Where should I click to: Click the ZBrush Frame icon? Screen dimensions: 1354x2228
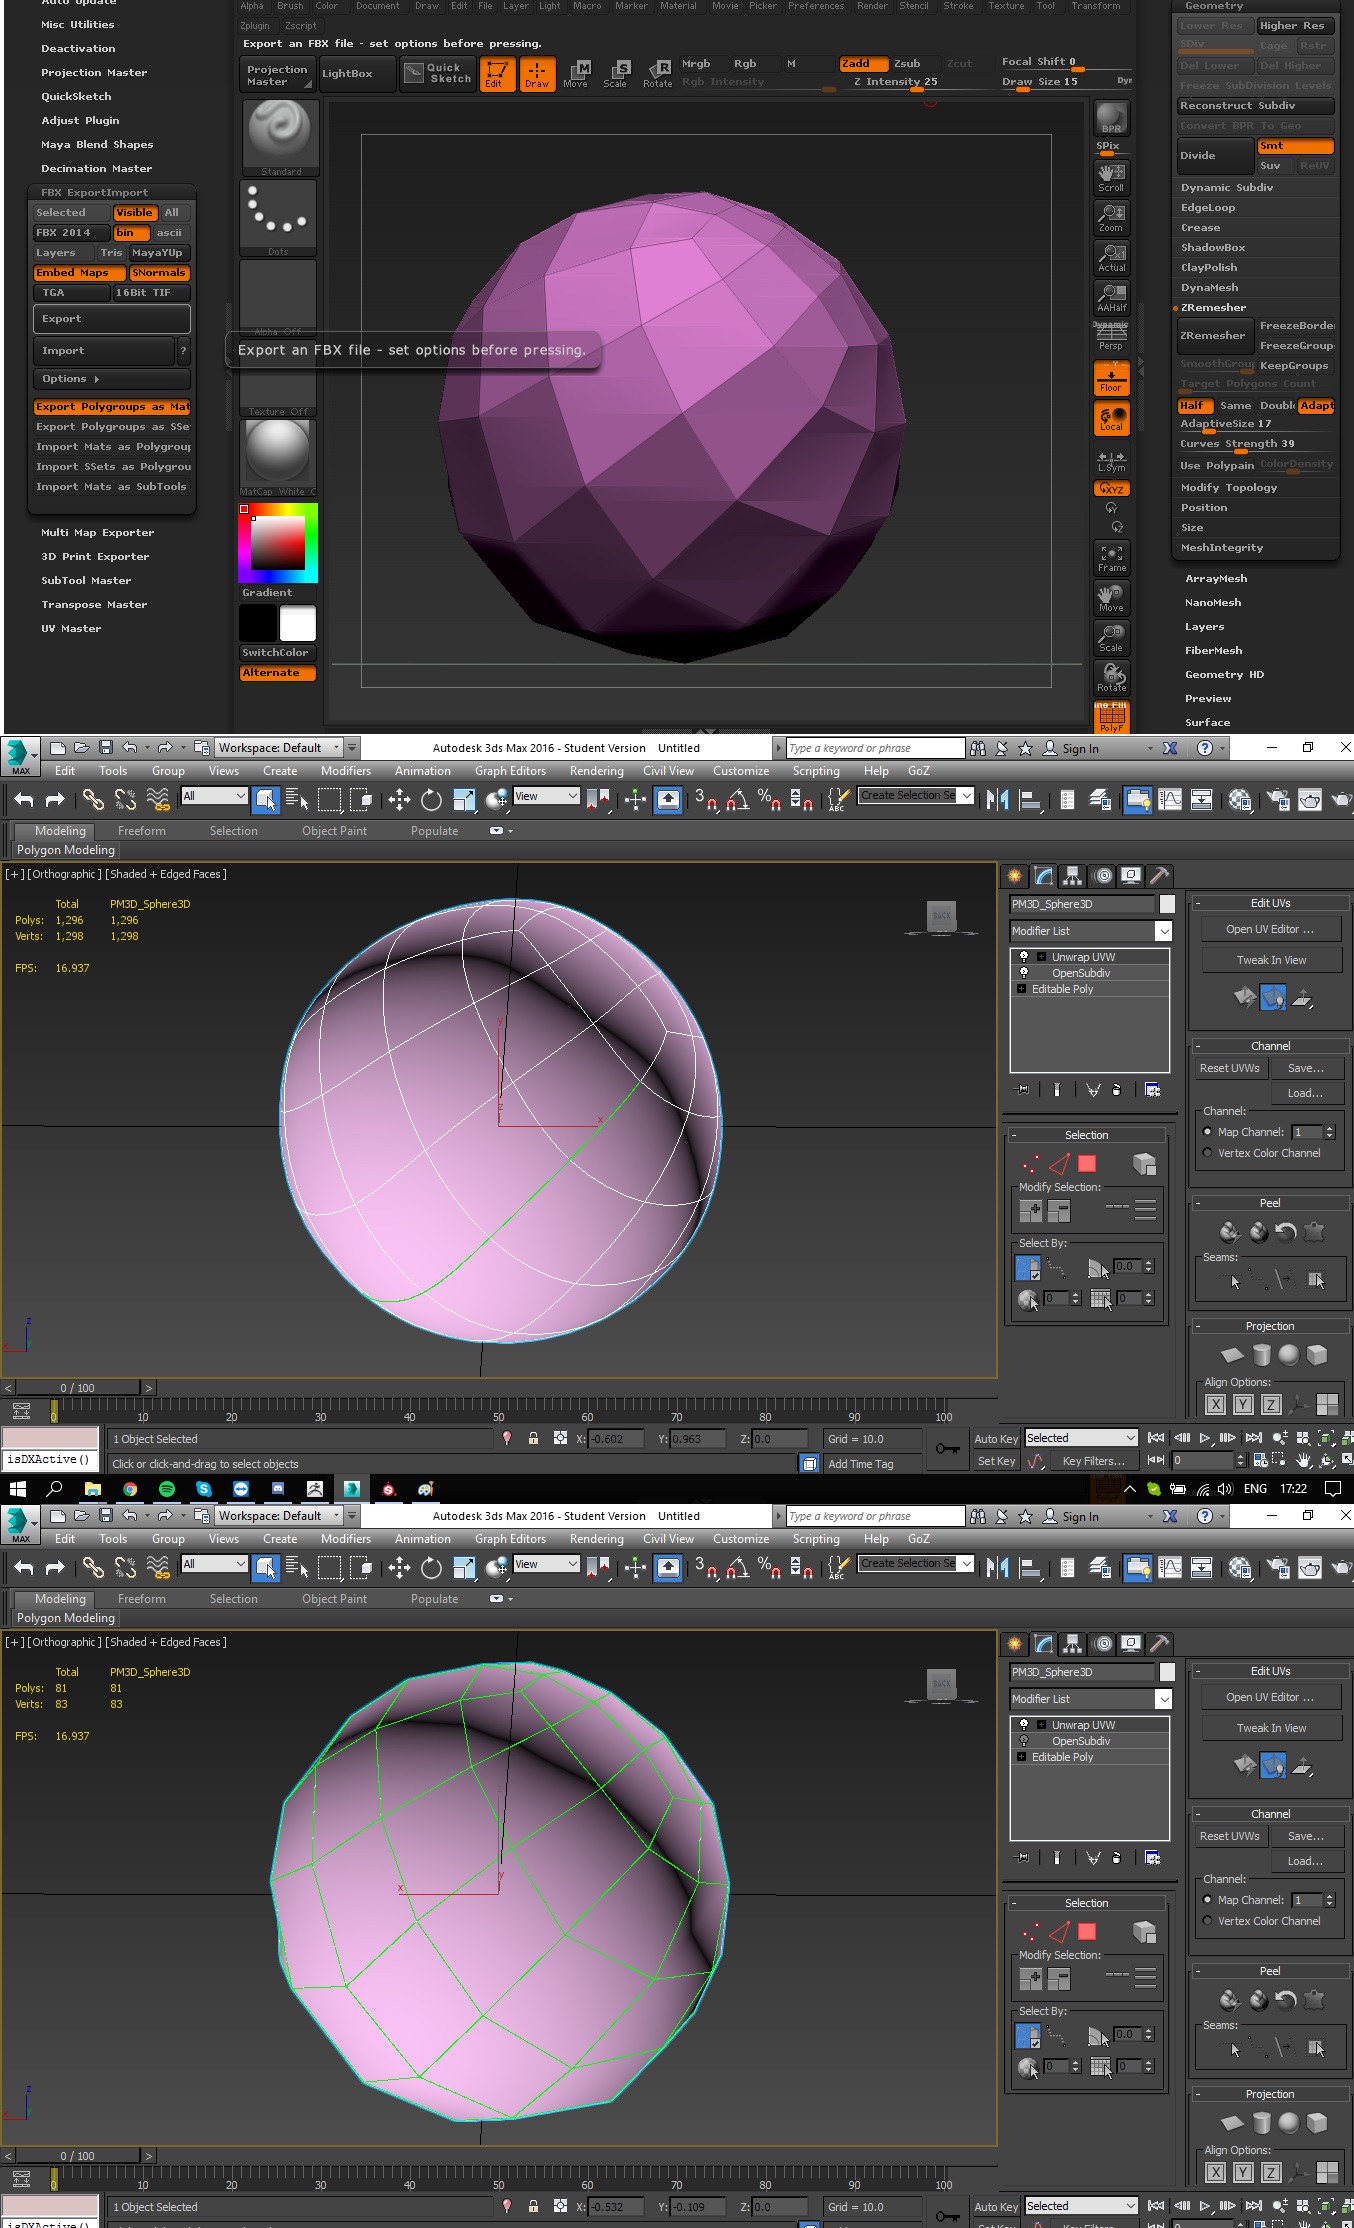tap(1111, 558)
